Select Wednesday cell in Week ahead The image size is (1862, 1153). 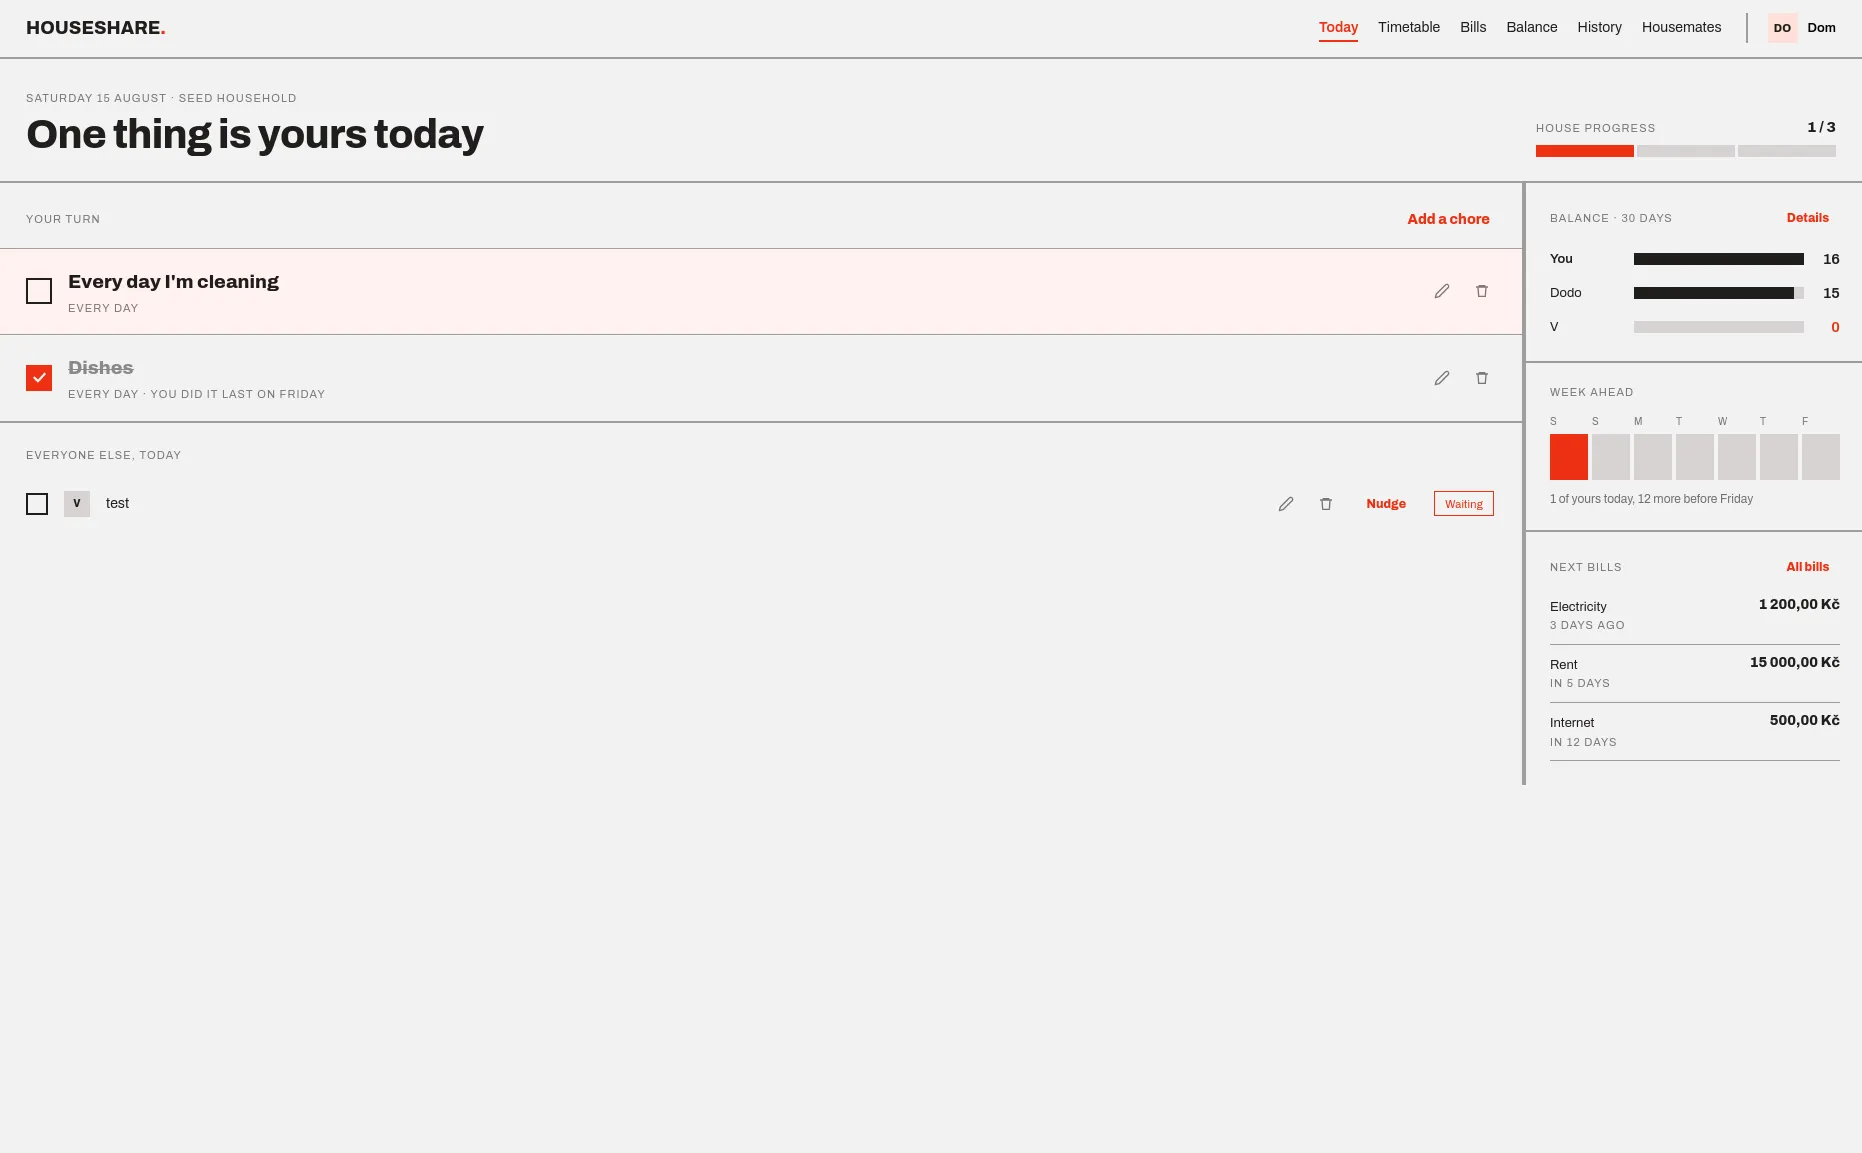click(1737, 457)
